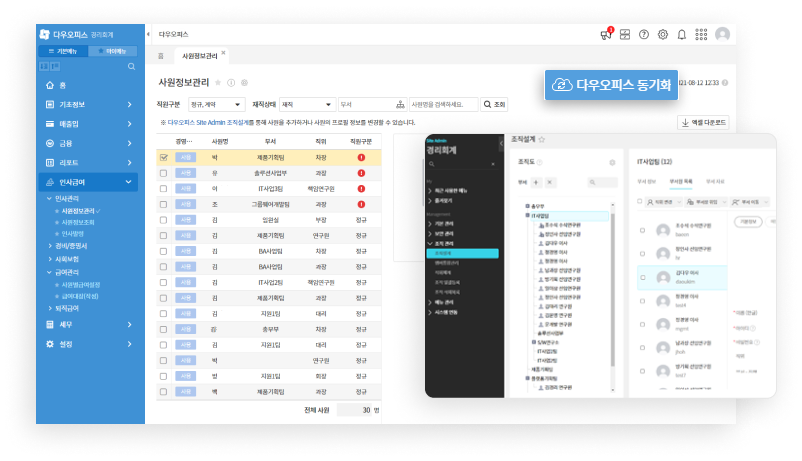802x461 pixels.
Task: Click the red warning icon in first row
Action: 361,158
